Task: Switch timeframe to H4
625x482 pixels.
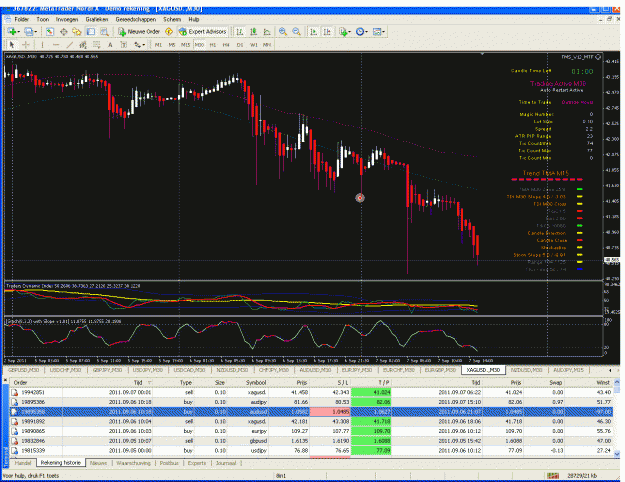Action: tap(226, 45)
